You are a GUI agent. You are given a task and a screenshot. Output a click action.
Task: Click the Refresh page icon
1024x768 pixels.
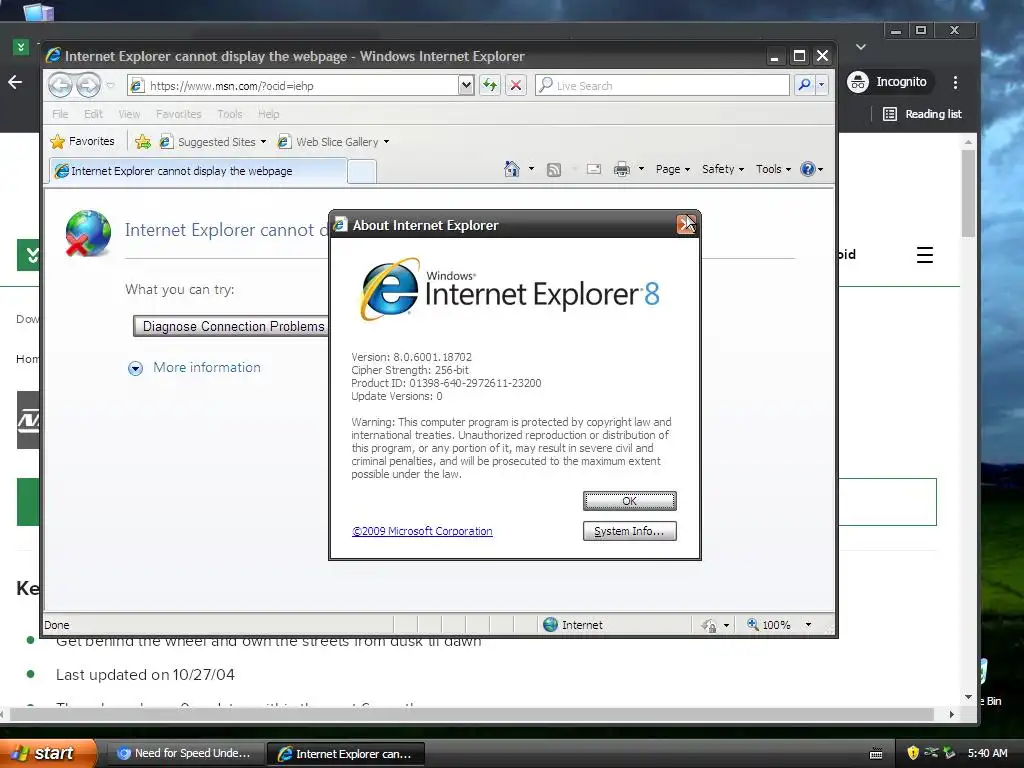point(490,85)
